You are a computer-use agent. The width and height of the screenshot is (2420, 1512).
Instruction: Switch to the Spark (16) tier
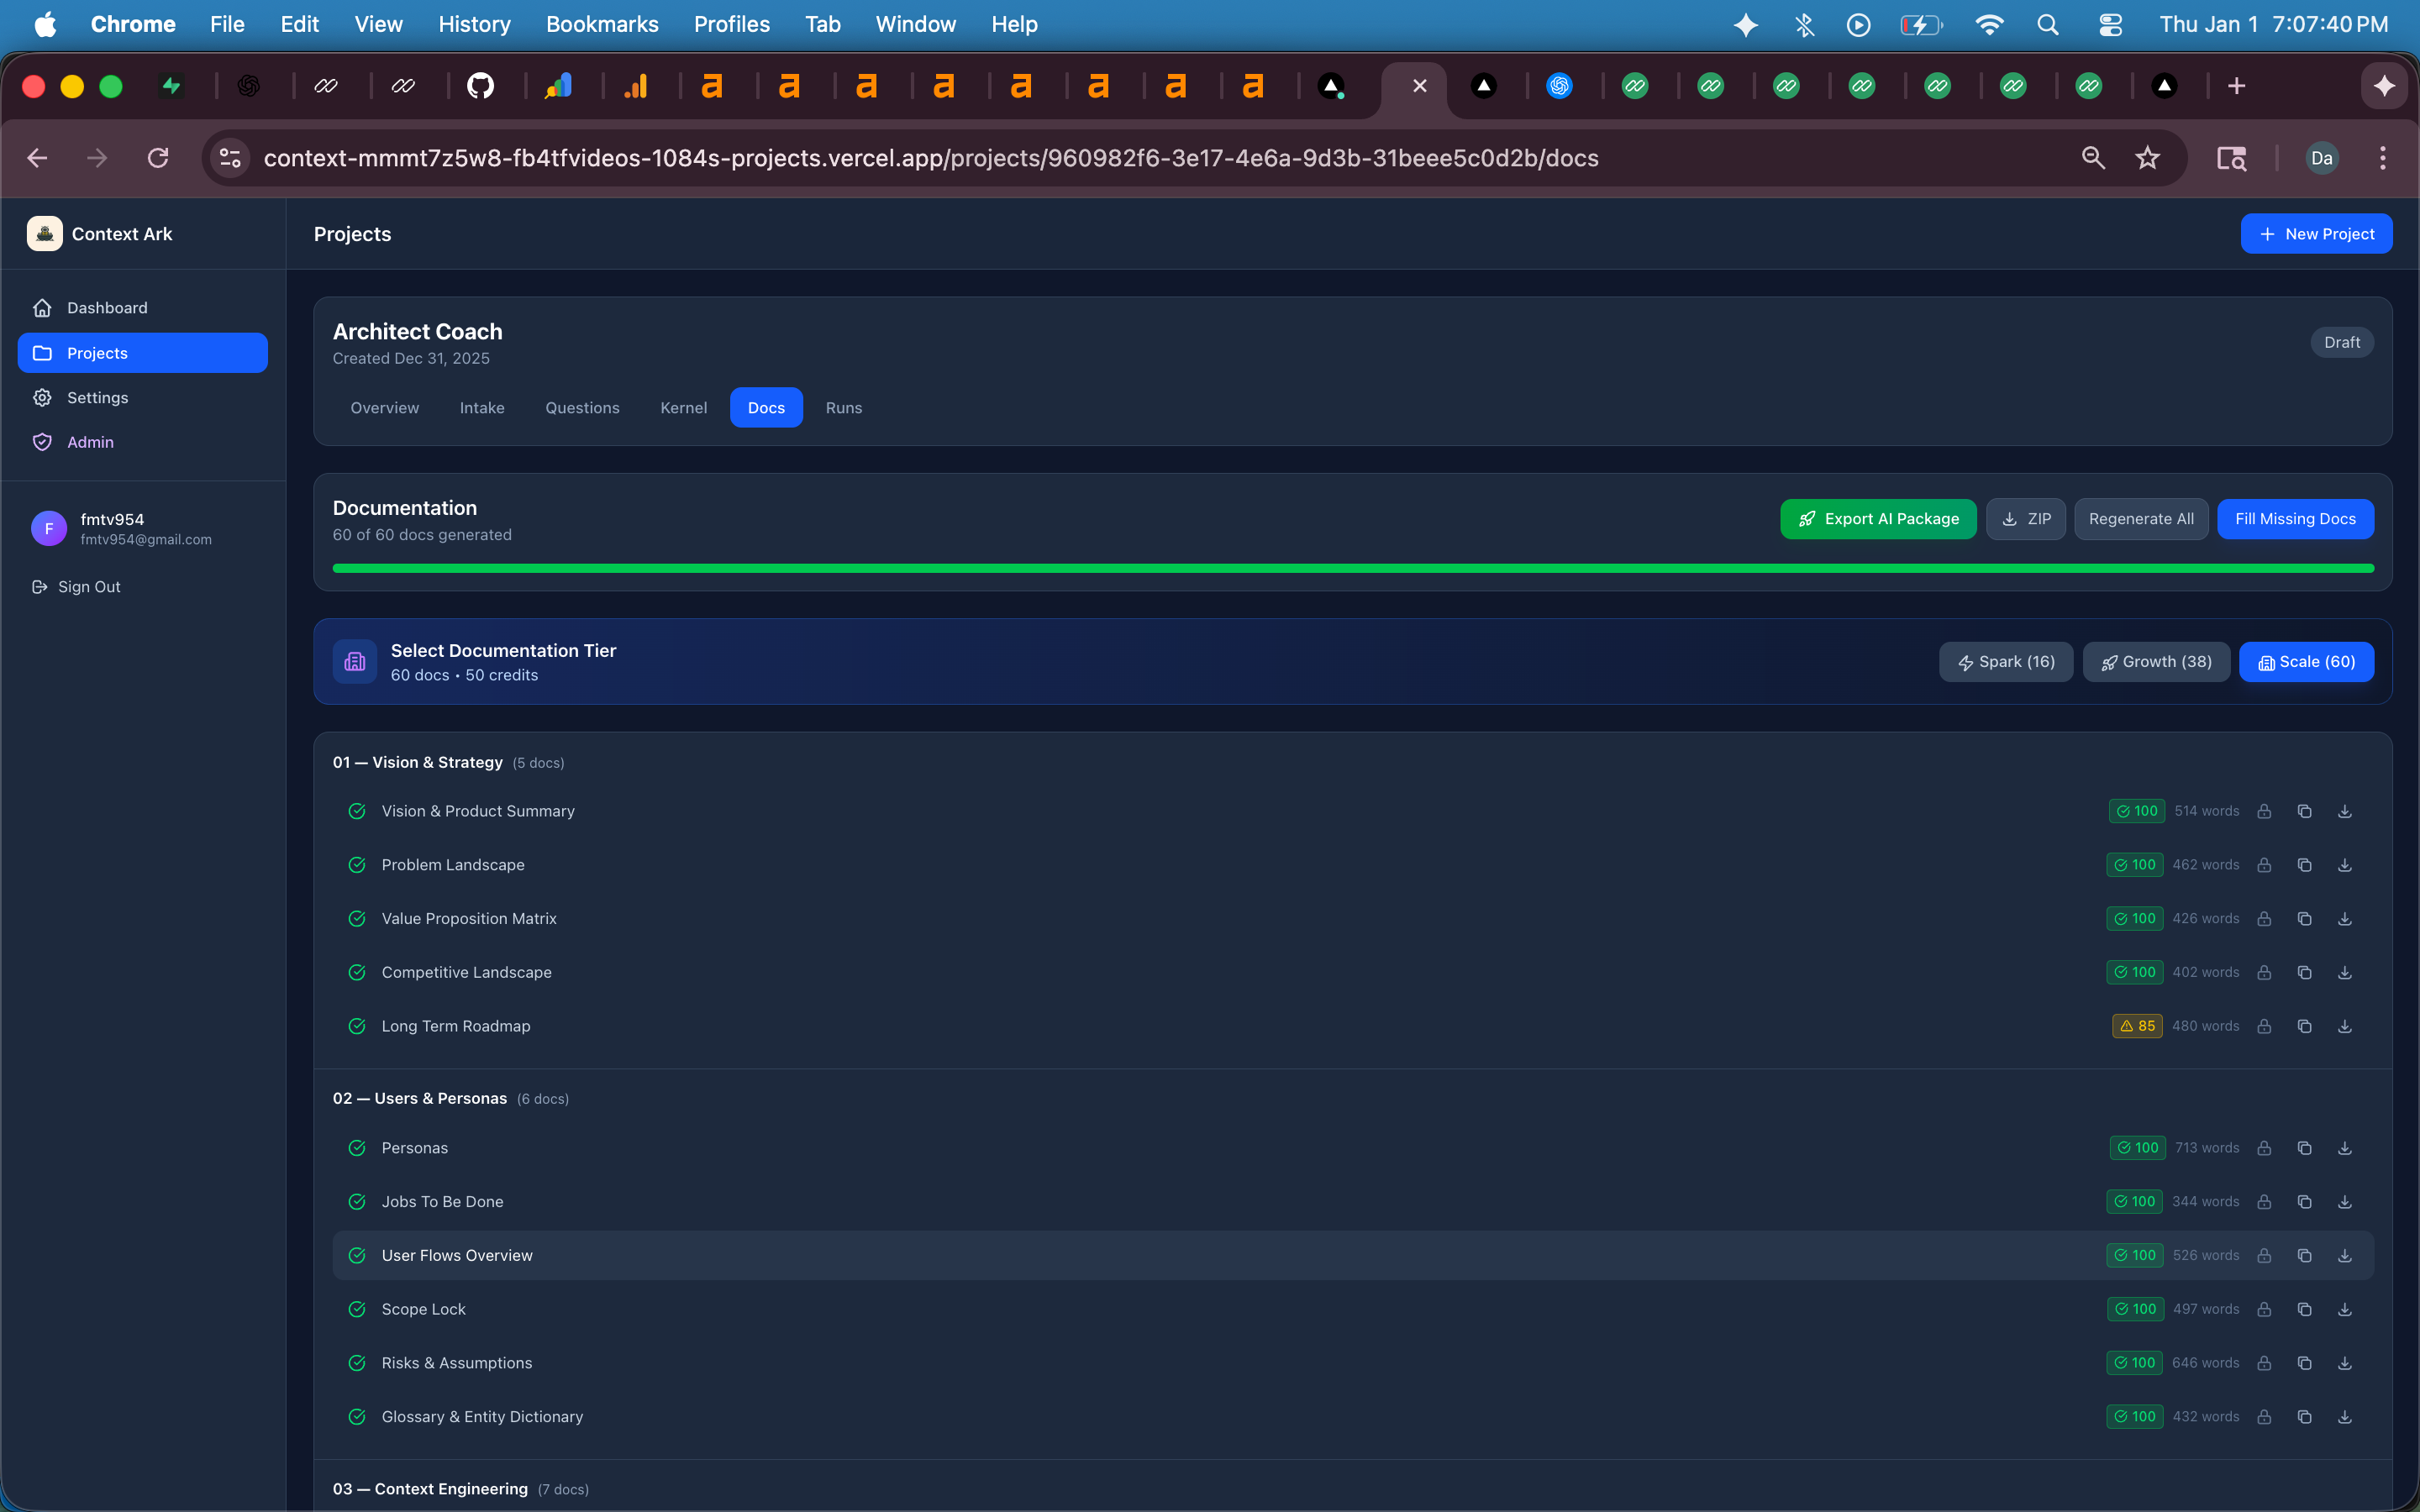click(2005, 661)
